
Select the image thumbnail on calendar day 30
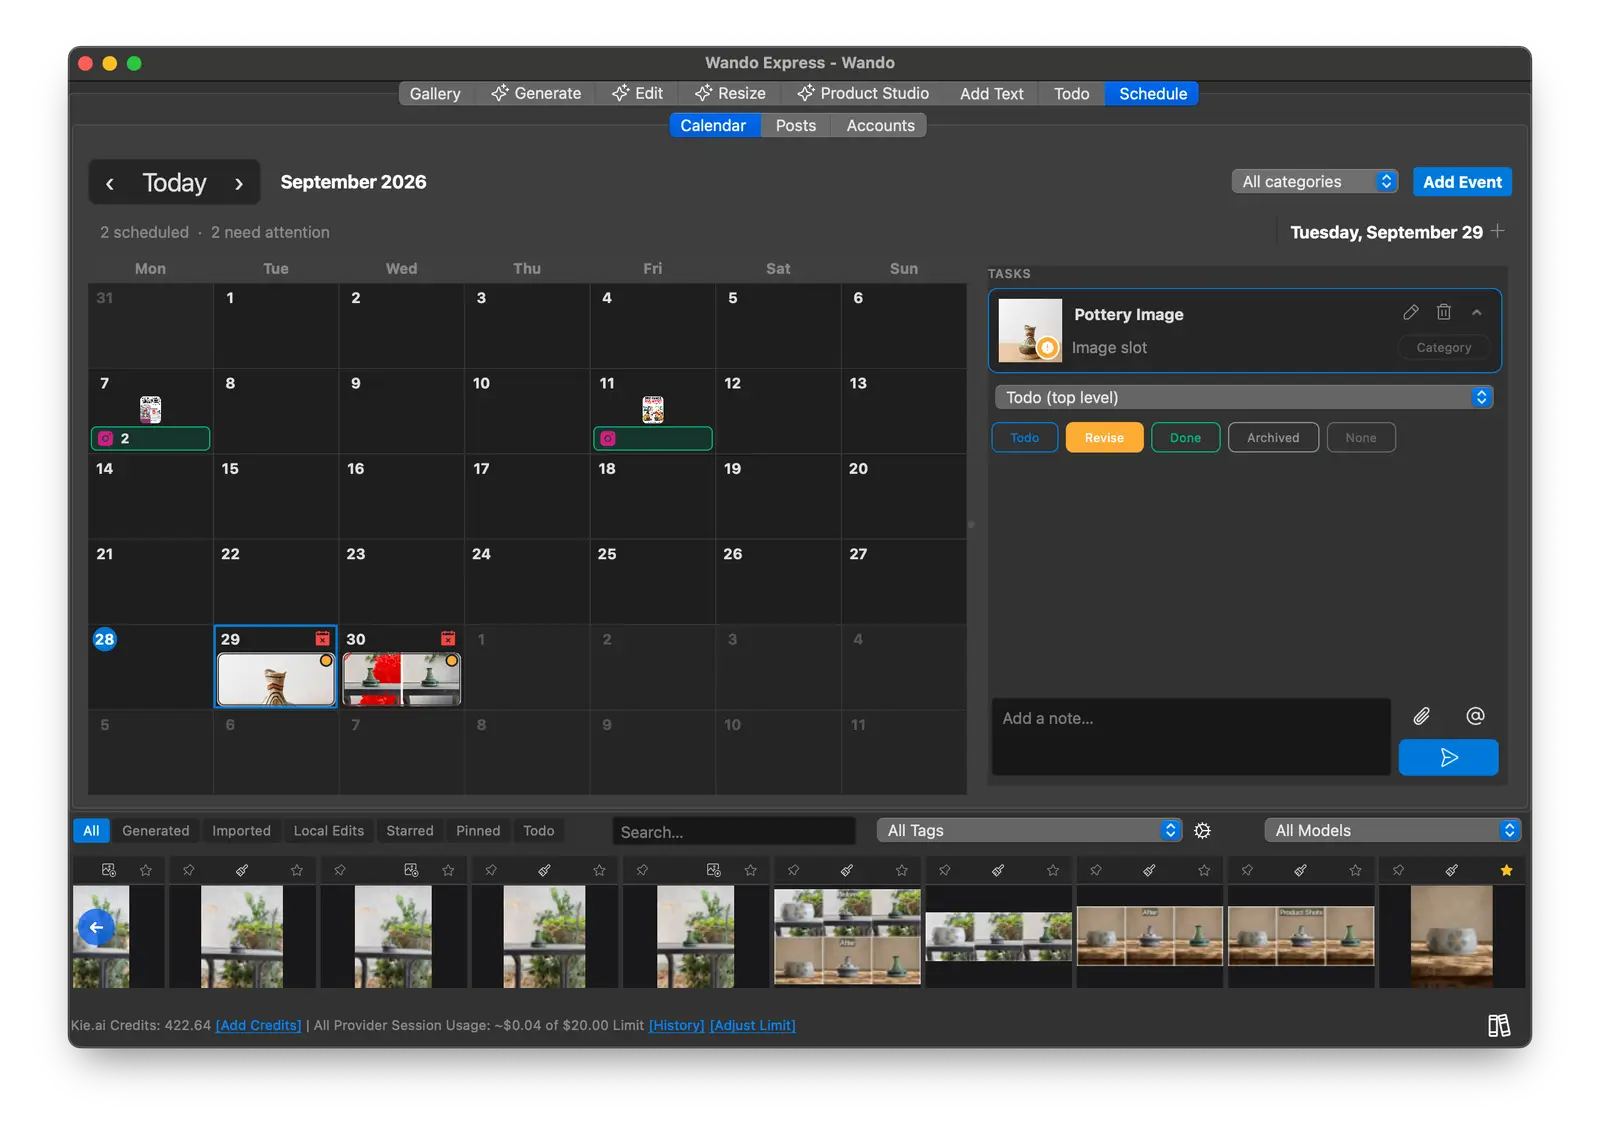coord(402,680)
